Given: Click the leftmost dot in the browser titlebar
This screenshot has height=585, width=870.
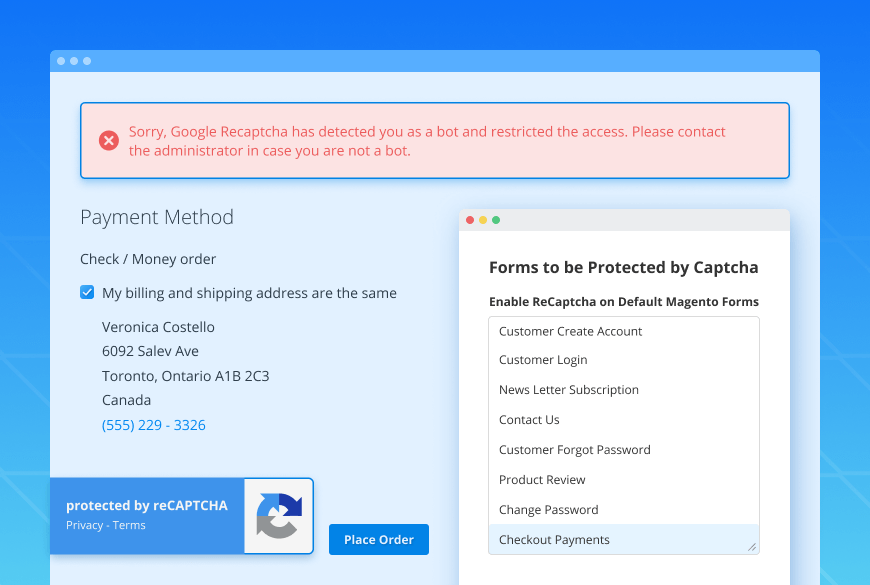Looking at the screenshot, I should click(61, 60).
